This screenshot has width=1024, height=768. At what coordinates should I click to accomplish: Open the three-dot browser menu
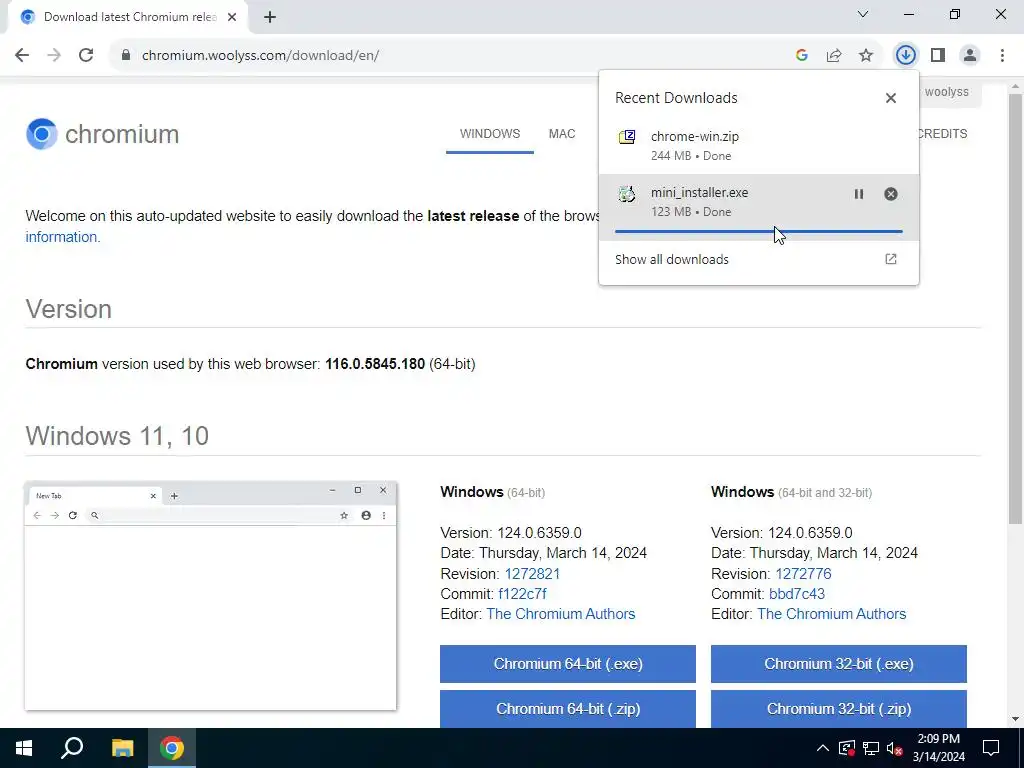pyautogui.click(x=1002, y=56)
